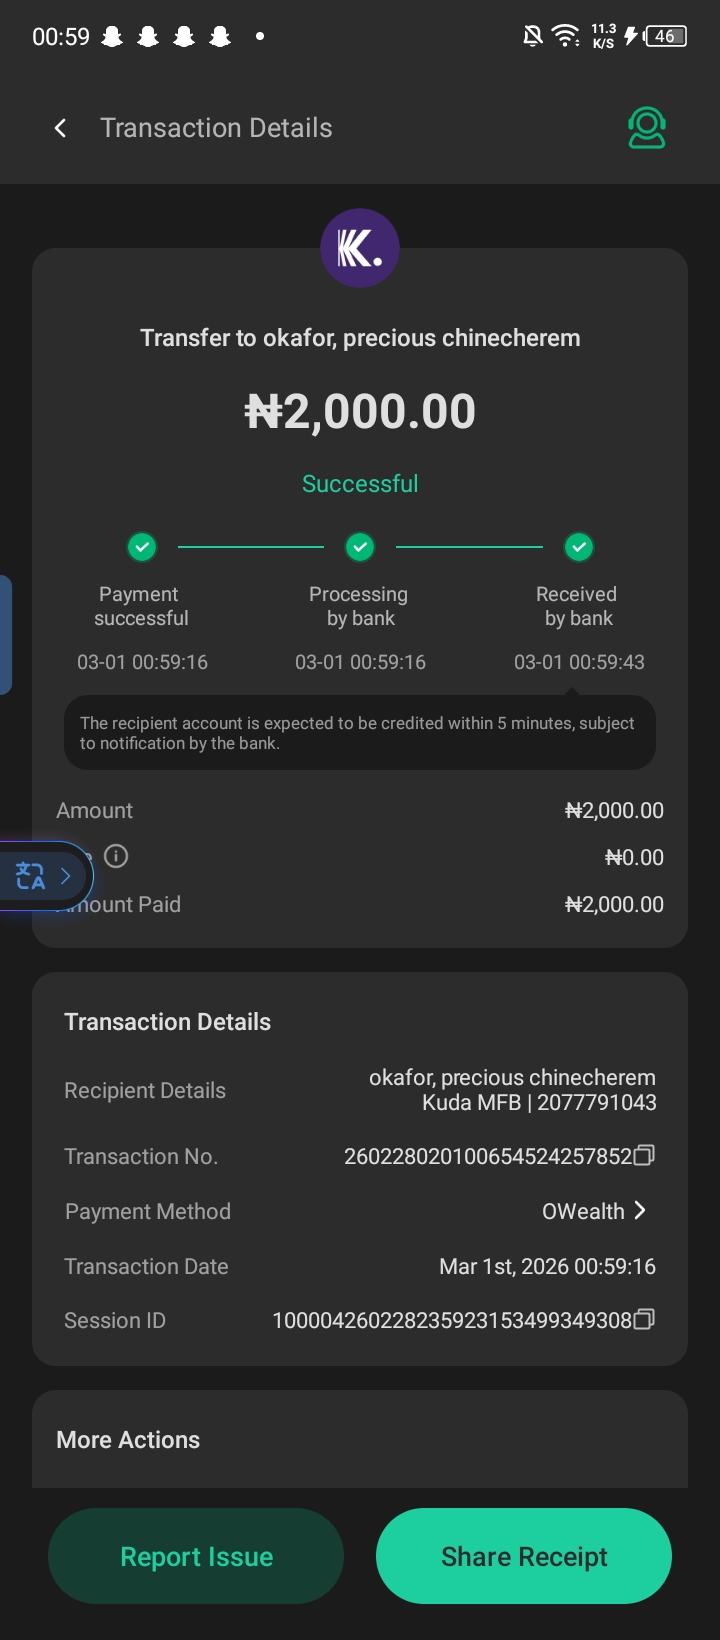The height and width of the screenshot is (1640, 720).
Task: Expand translate widget chevron arrow
Action: pos(66,876)
